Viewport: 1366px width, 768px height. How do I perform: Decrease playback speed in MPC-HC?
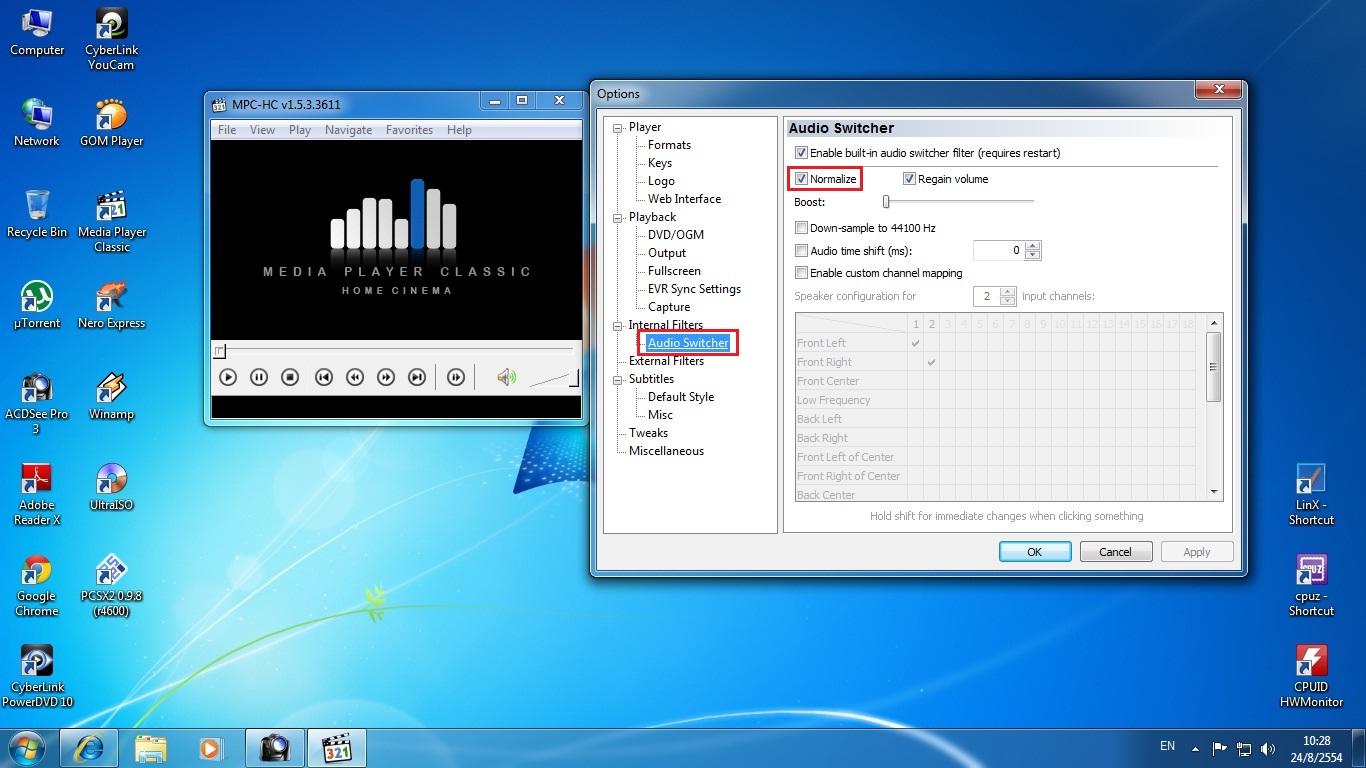[x=354, y=377]
